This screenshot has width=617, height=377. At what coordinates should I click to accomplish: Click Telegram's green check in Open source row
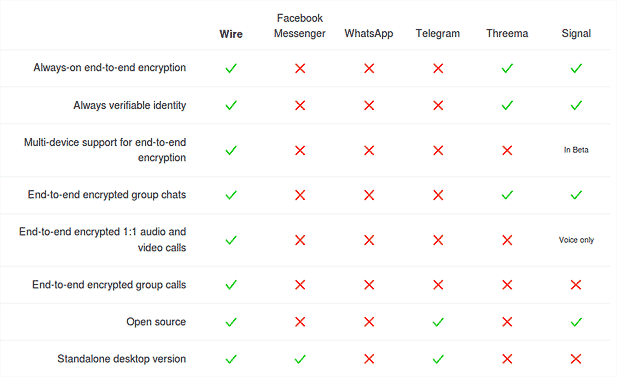click(438, 322)
